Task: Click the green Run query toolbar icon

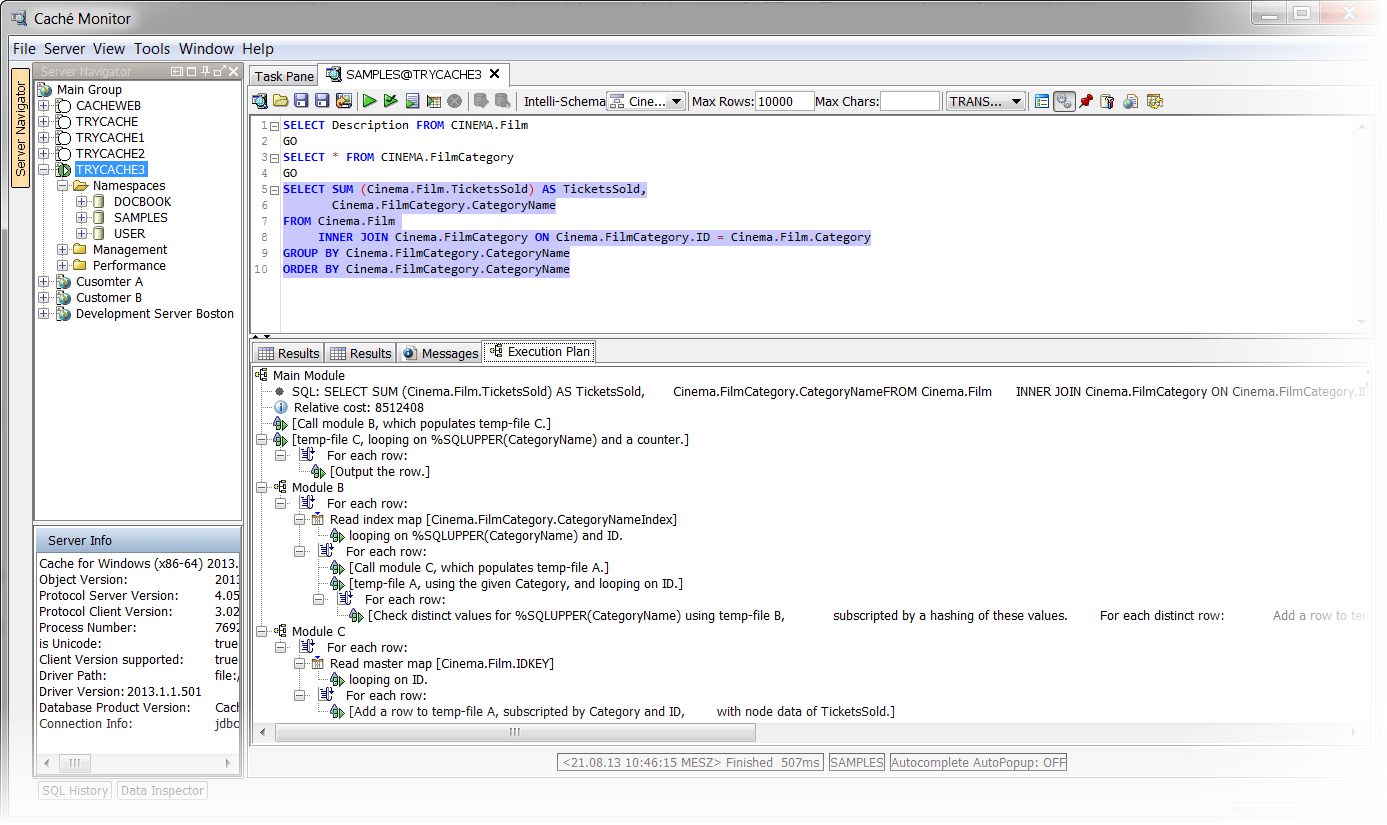Action: coord(369,101)
